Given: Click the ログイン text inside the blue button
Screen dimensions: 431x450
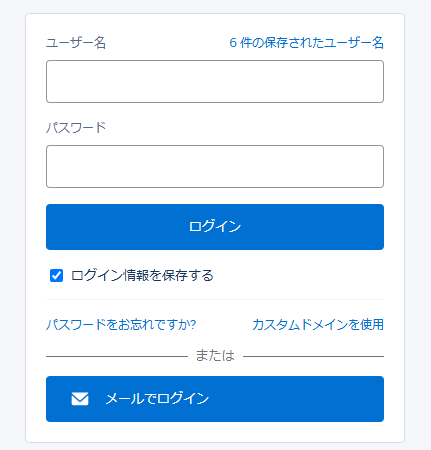Looking at the screenshot, I should coord(215,227).
